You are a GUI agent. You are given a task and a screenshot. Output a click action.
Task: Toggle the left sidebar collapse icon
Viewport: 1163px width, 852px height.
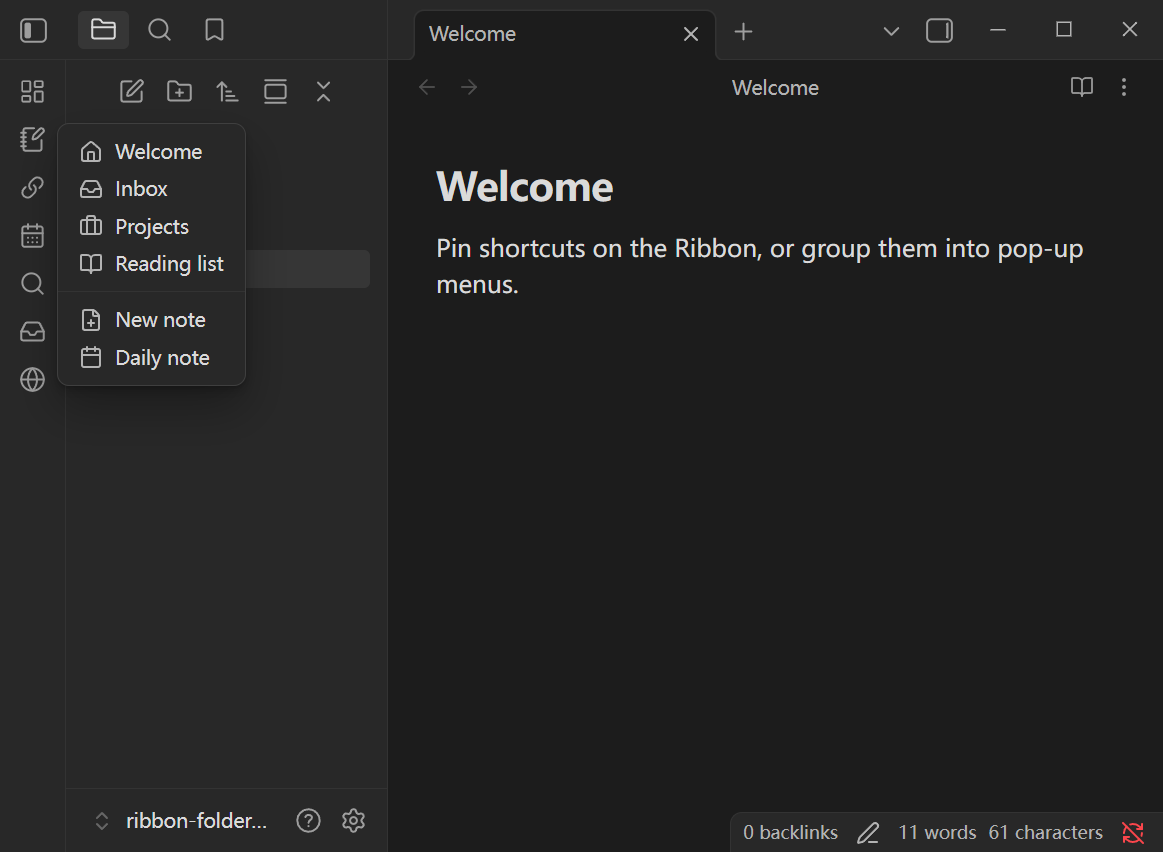(x=33, y=30)
